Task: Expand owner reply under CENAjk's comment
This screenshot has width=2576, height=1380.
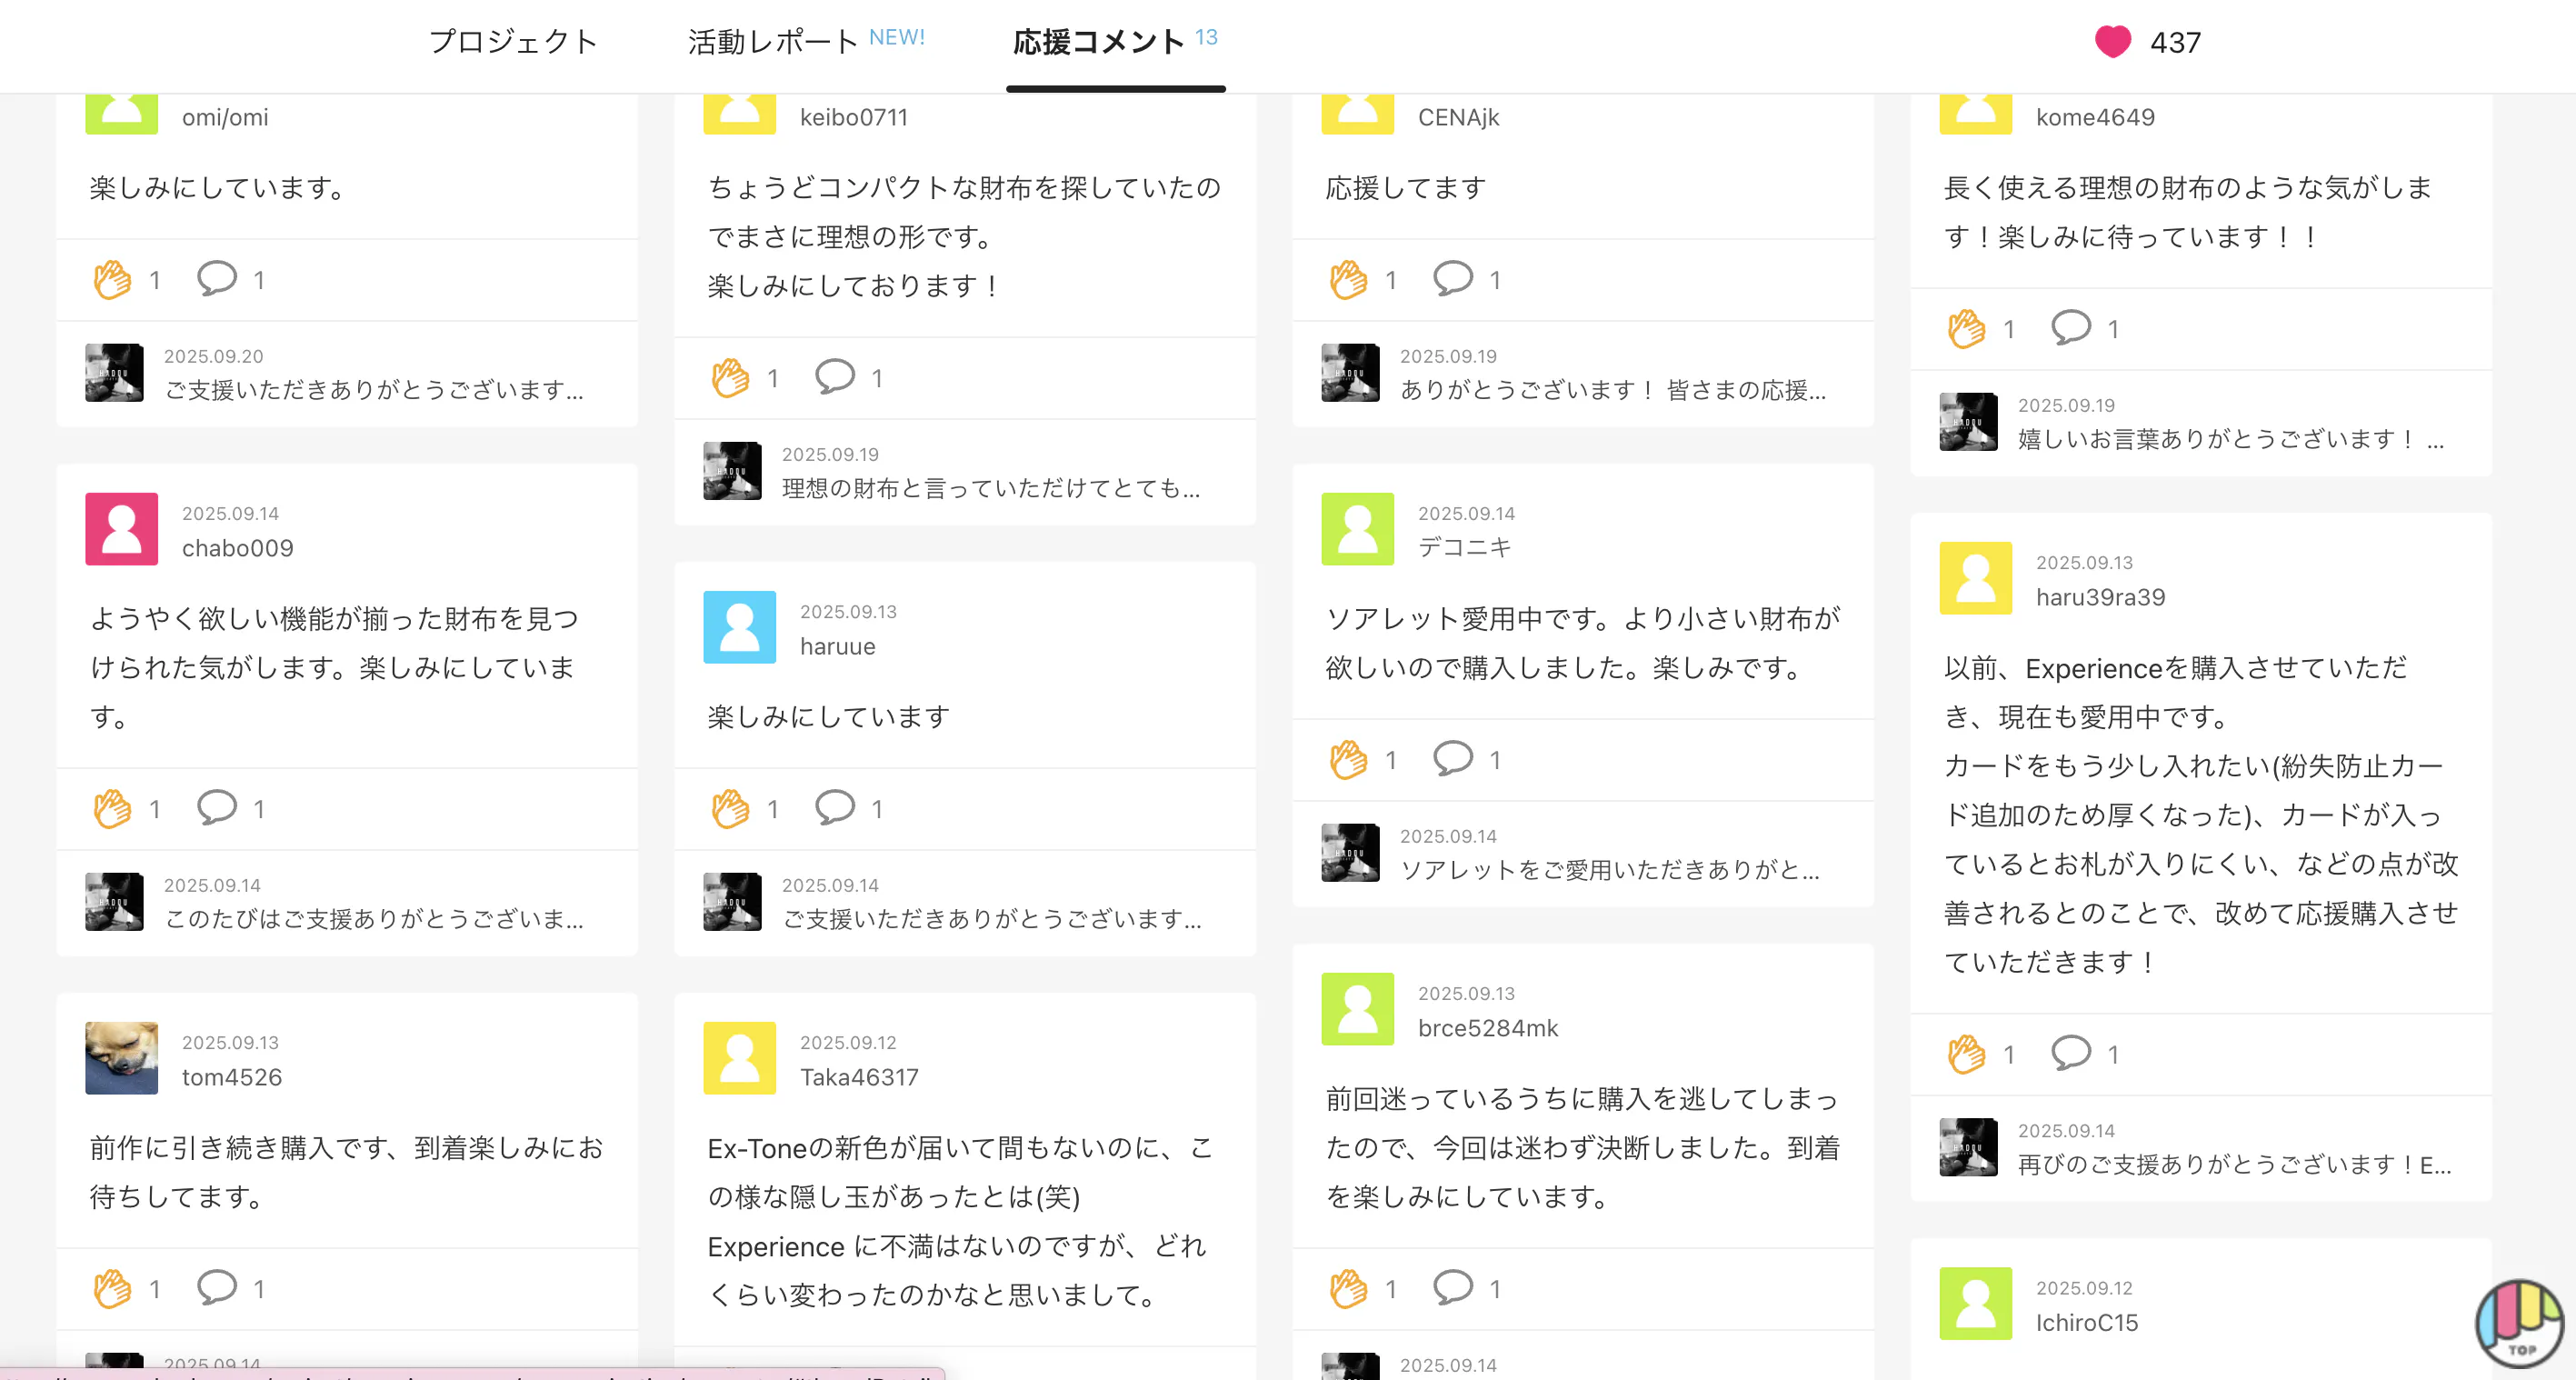Action: tap(1612, 390)
